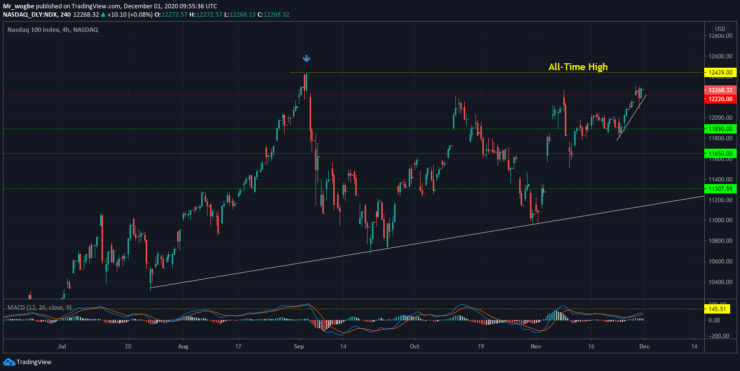Image resolution: width=740 pixels, height=371 pixels.
Task: Select the 'All-Time High' text annotation
Action: pyautogui.click(x=578, y=67)
